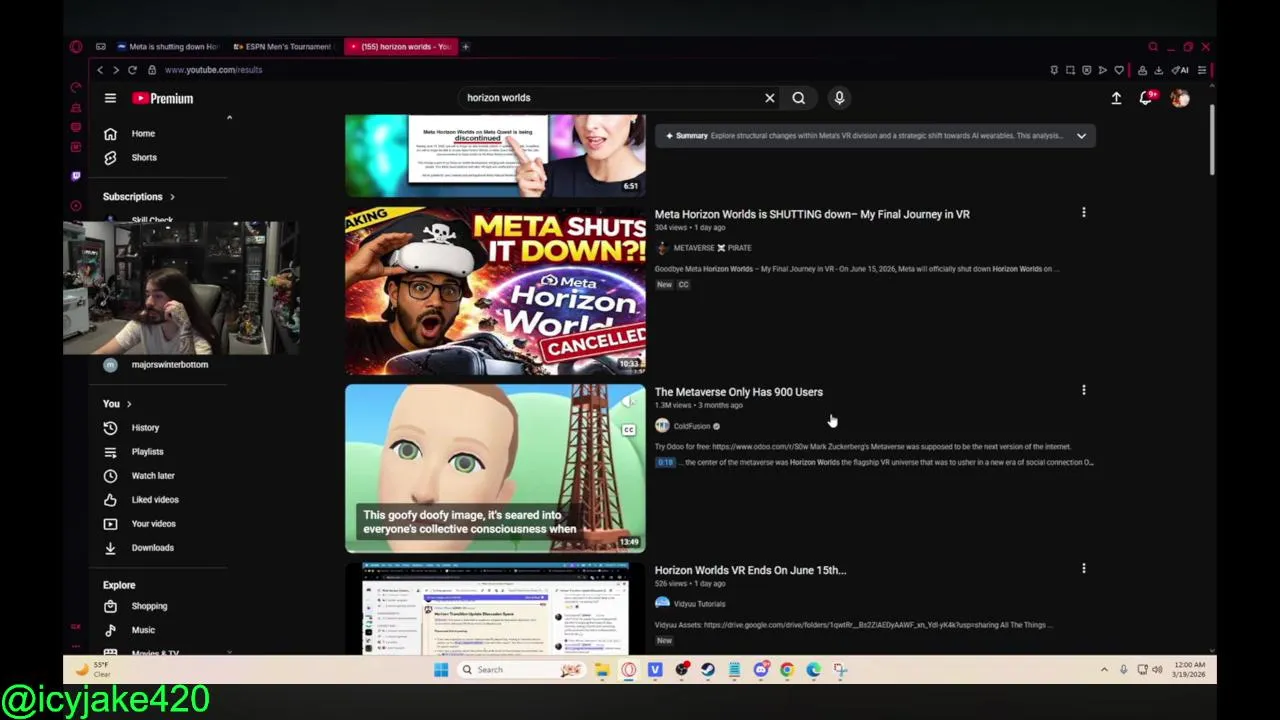Start voice search with microphone icon
The width and height of the screenshot is (1280, 720).
pos(839,98)
